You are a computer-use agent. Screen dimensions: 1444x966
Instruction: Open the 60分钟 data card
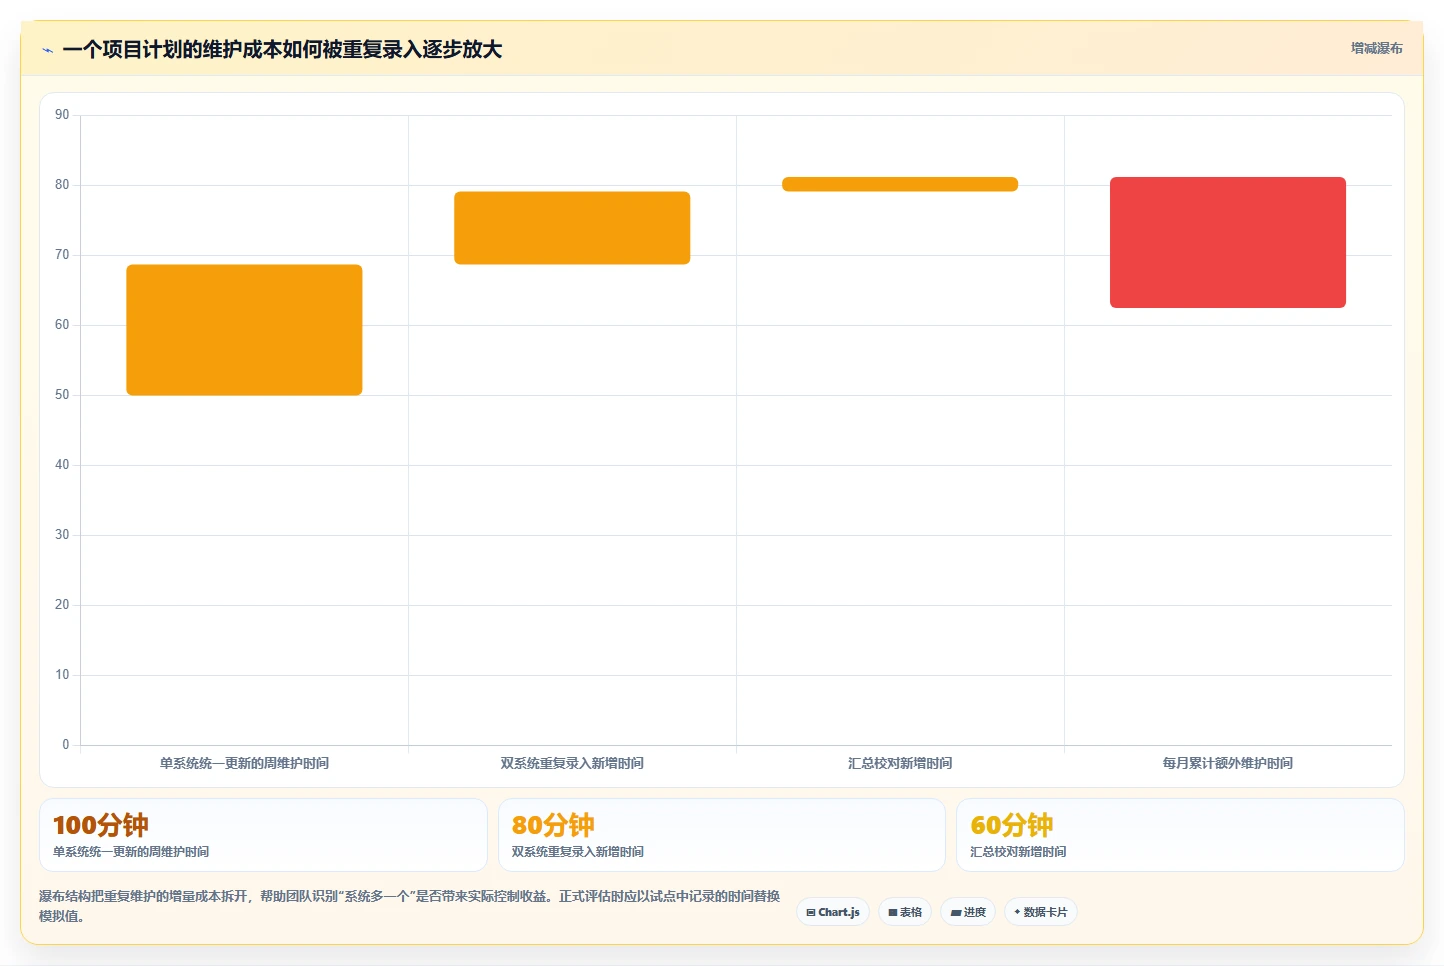click(x=1180, y=835)
